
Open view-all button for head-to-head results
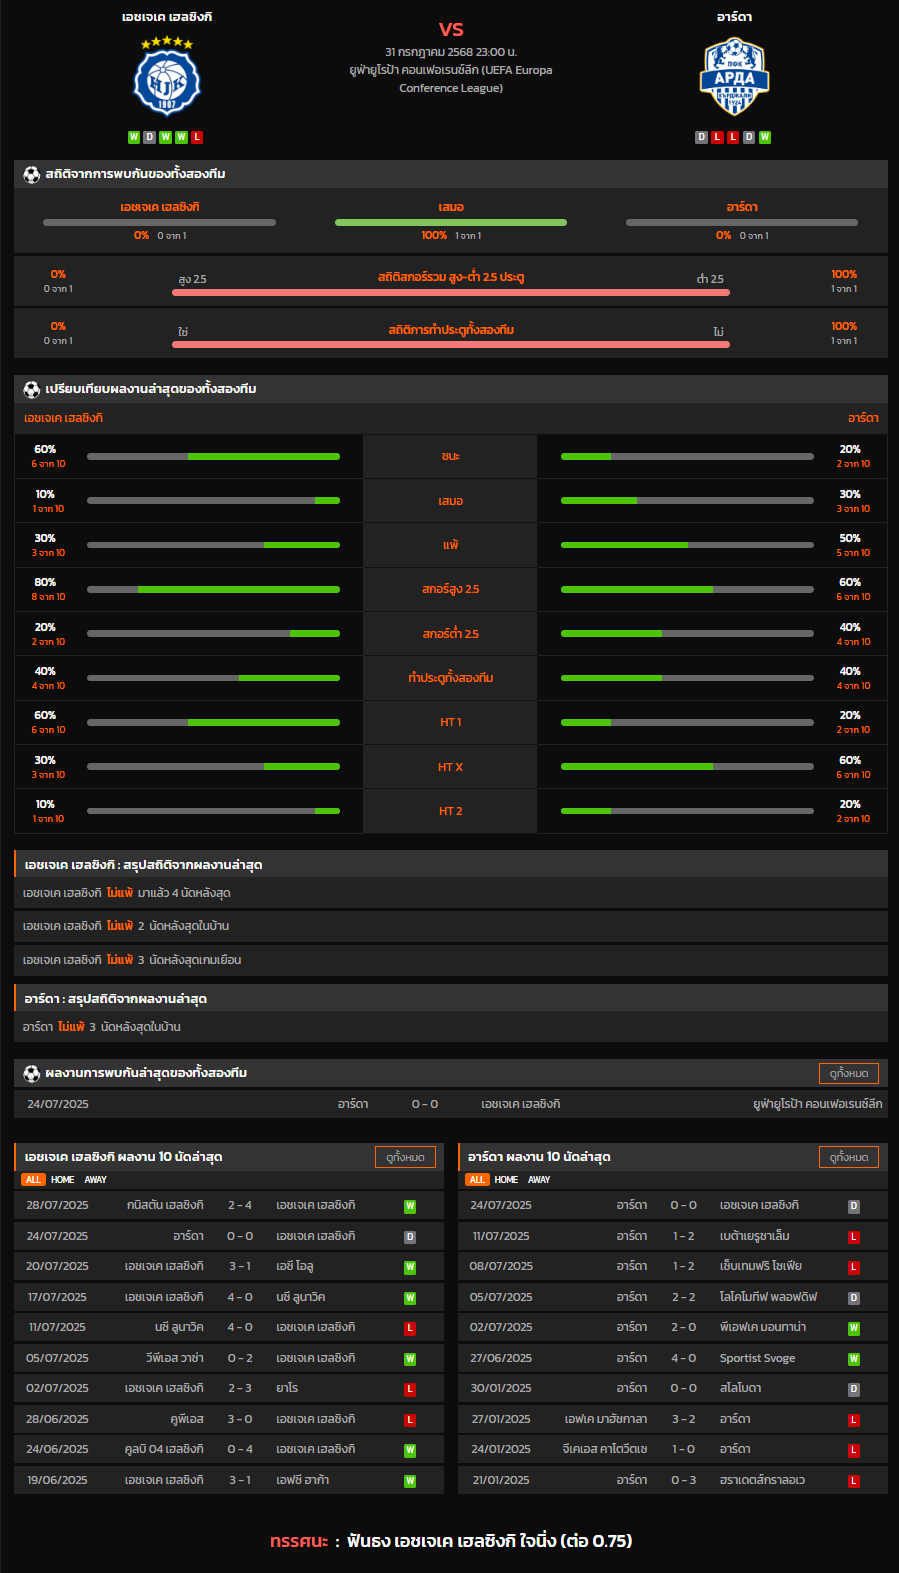(x=849, y=1073)
